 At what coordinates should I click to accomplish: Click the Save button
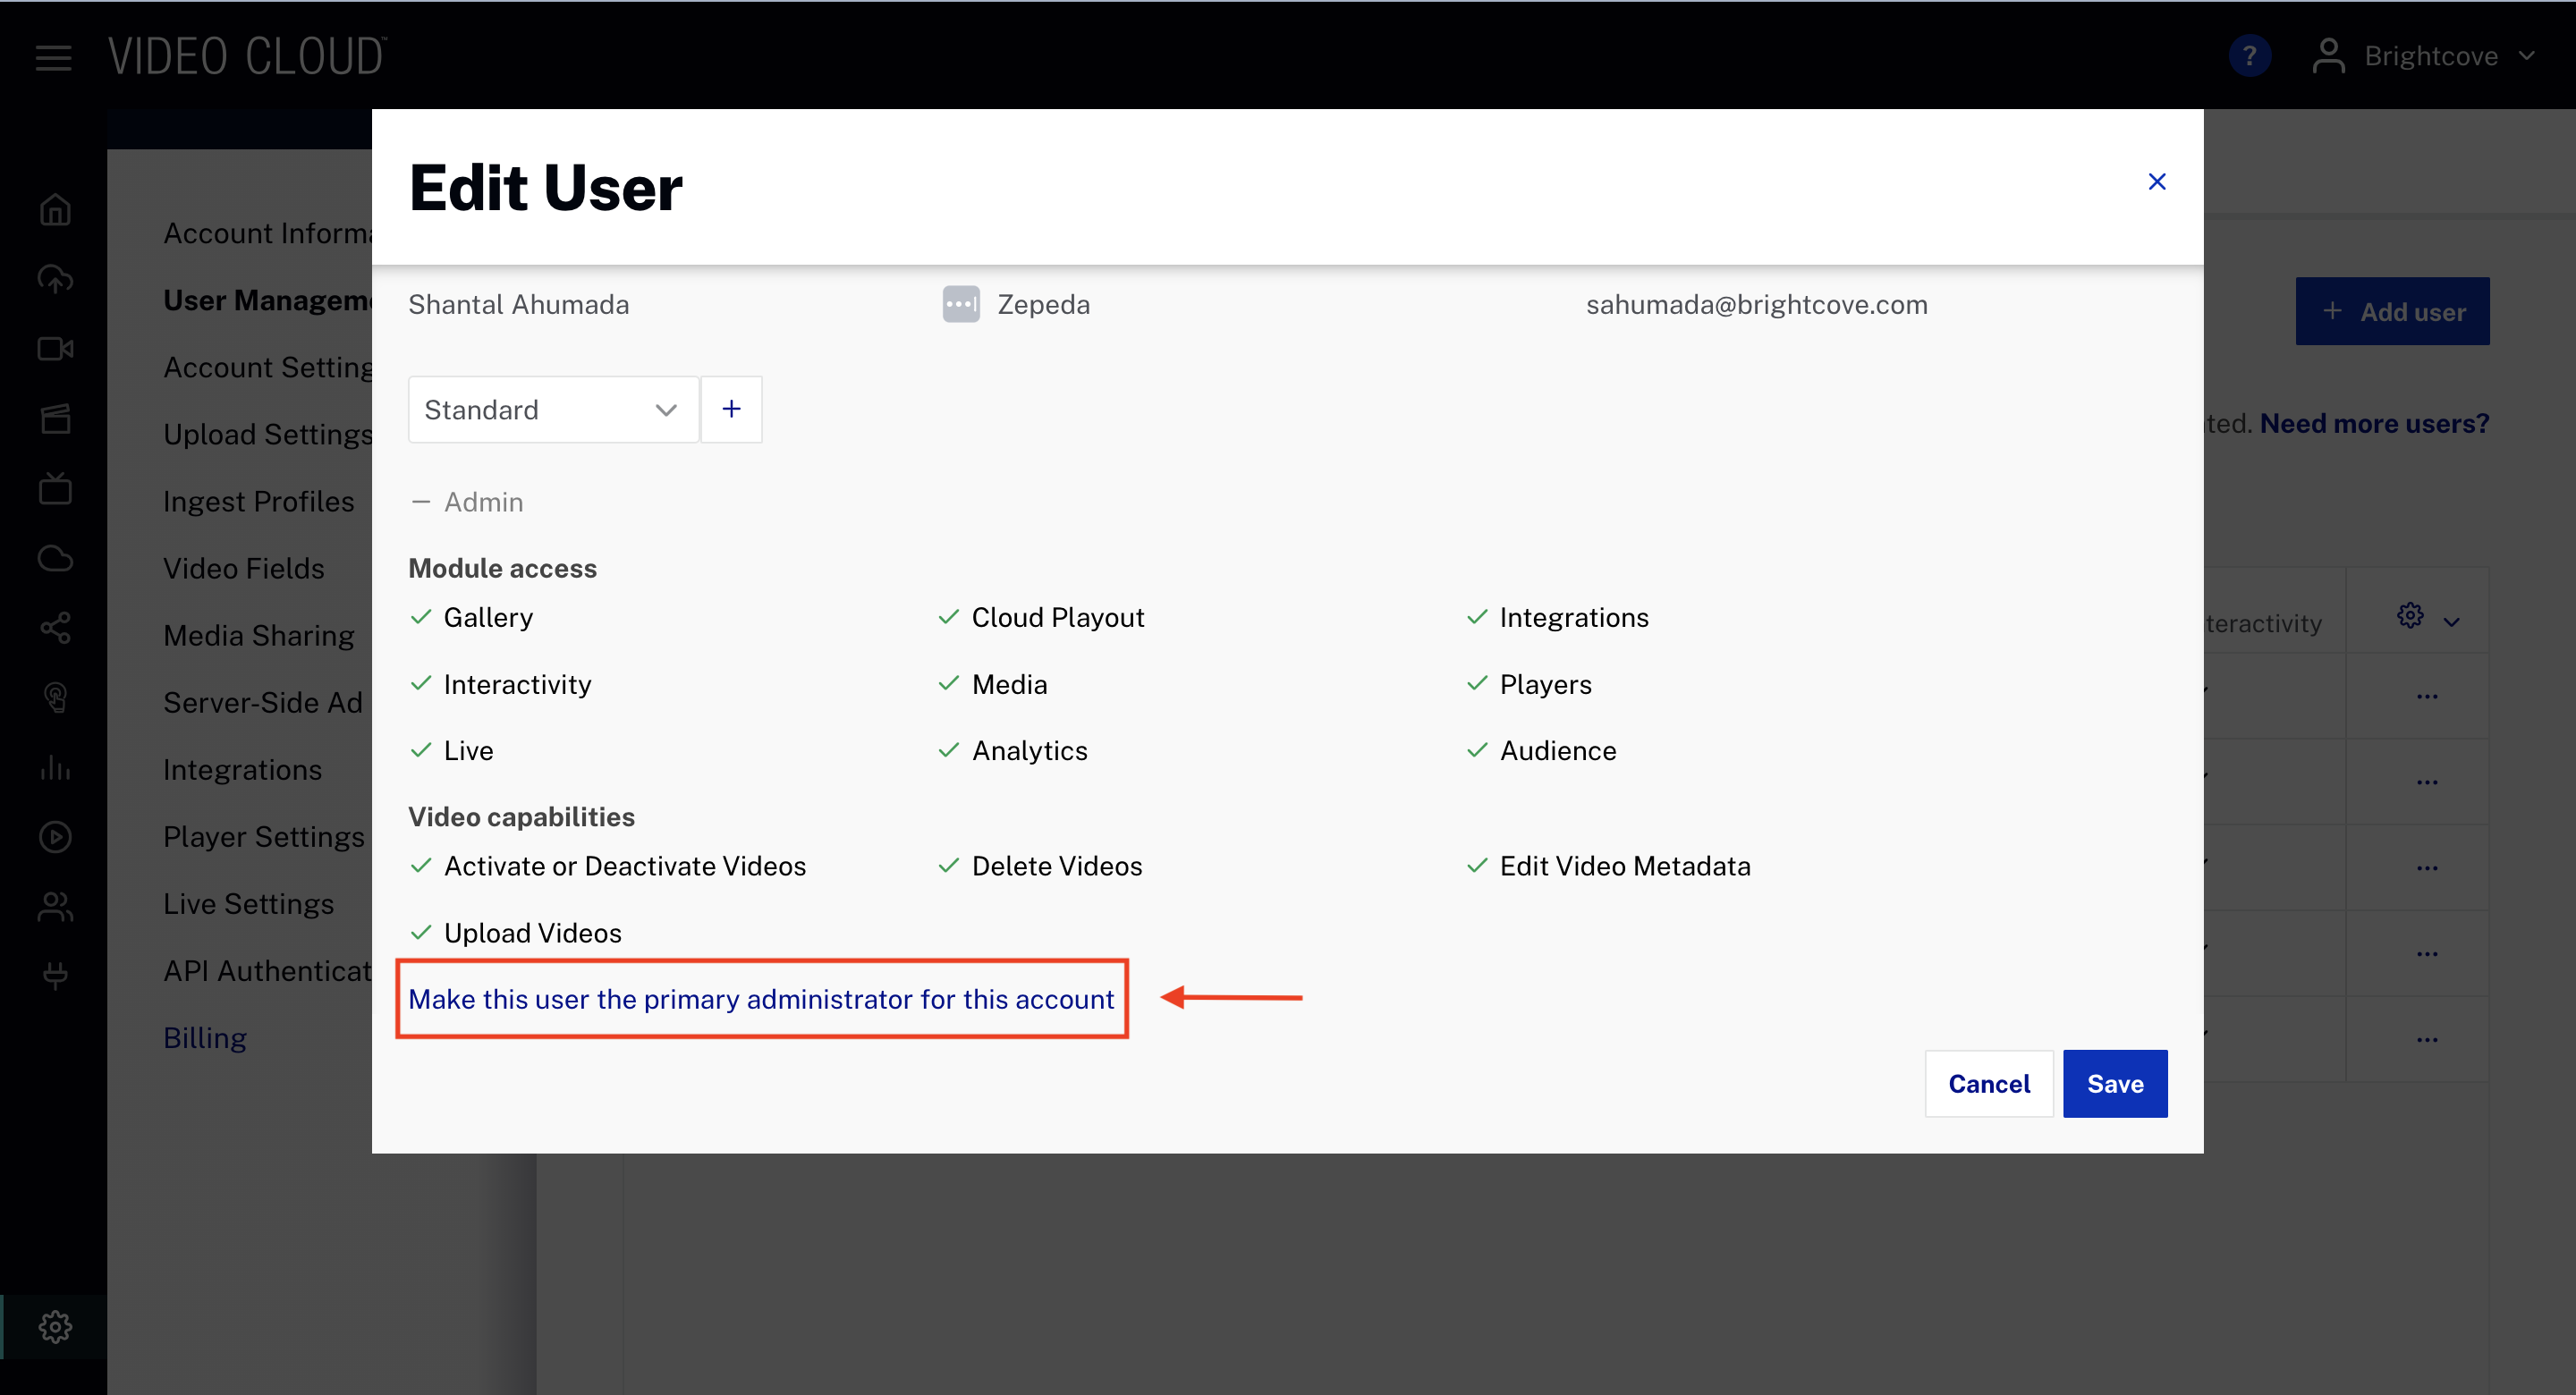click(x=2115, y=1083)
